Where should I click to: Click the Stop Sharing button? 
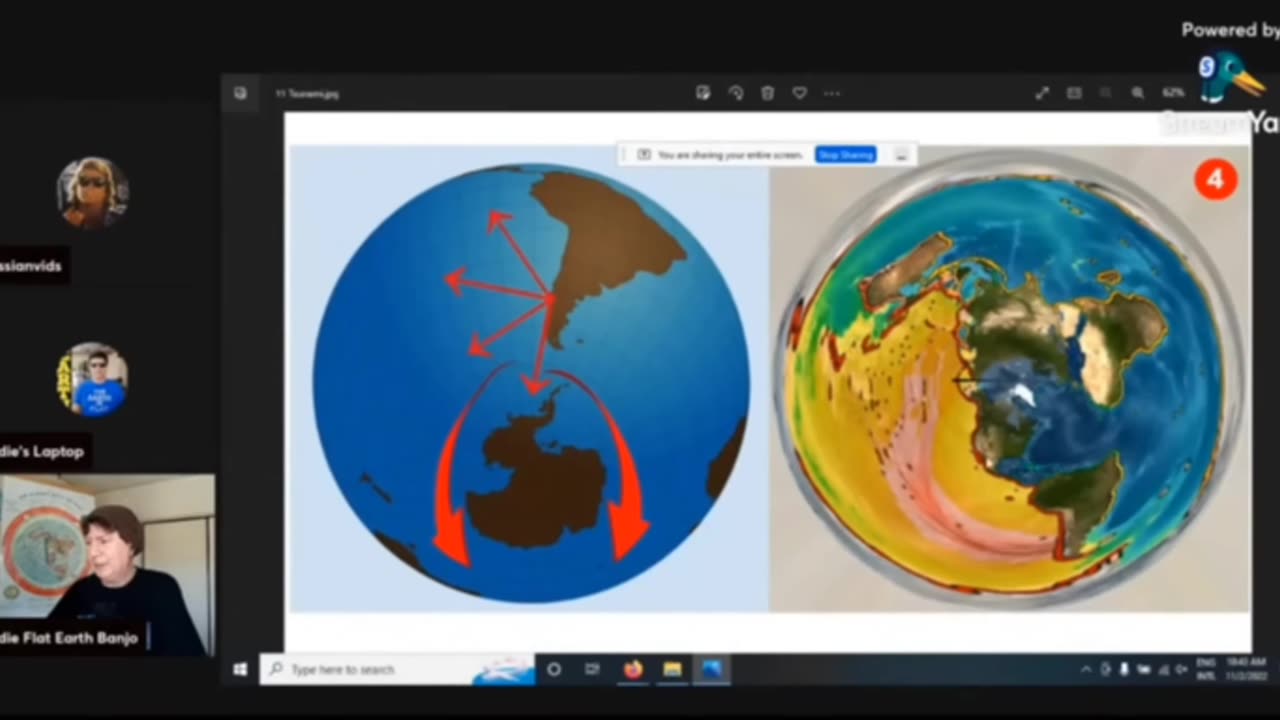coord(846,155)
